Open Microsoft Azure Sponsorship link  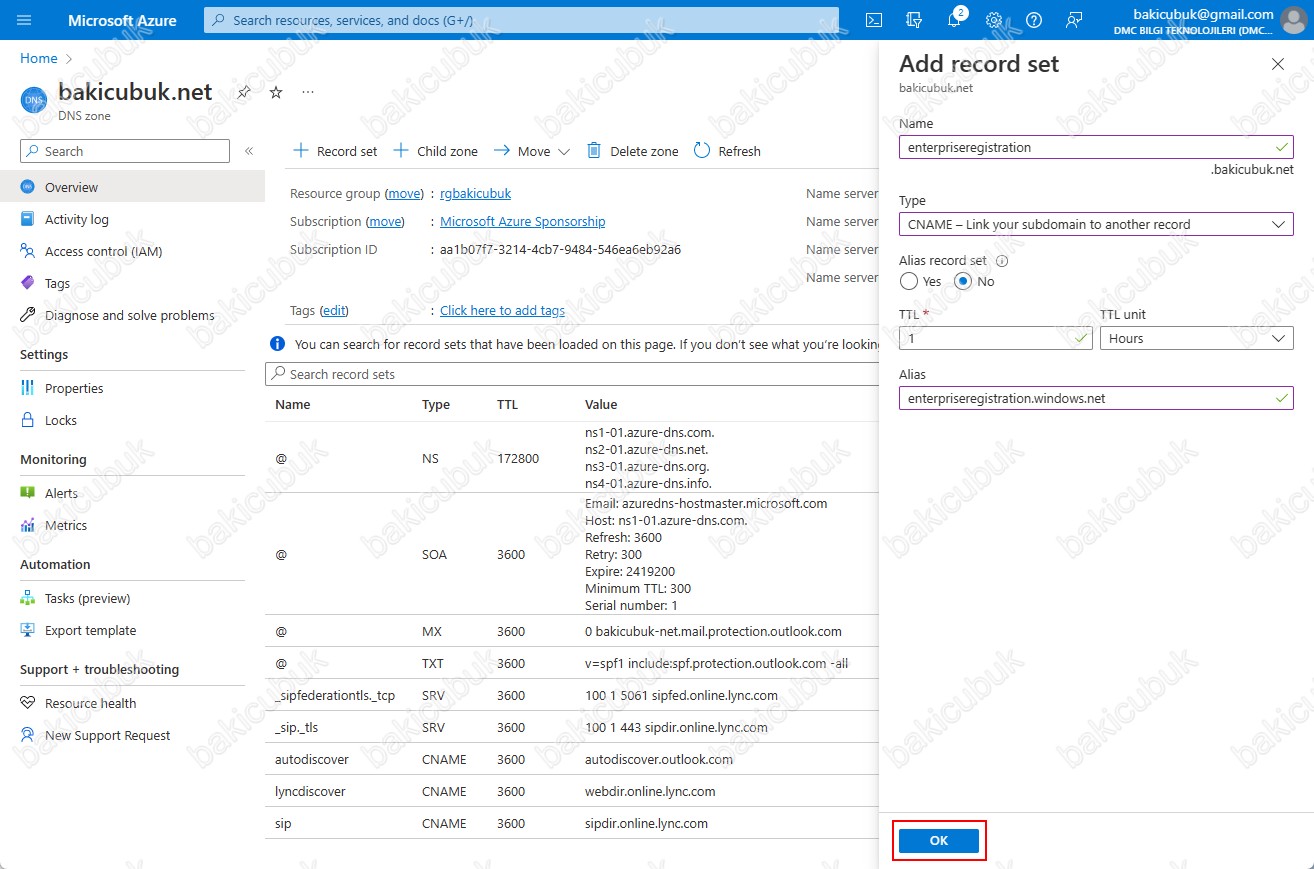(x=522, y=221)
